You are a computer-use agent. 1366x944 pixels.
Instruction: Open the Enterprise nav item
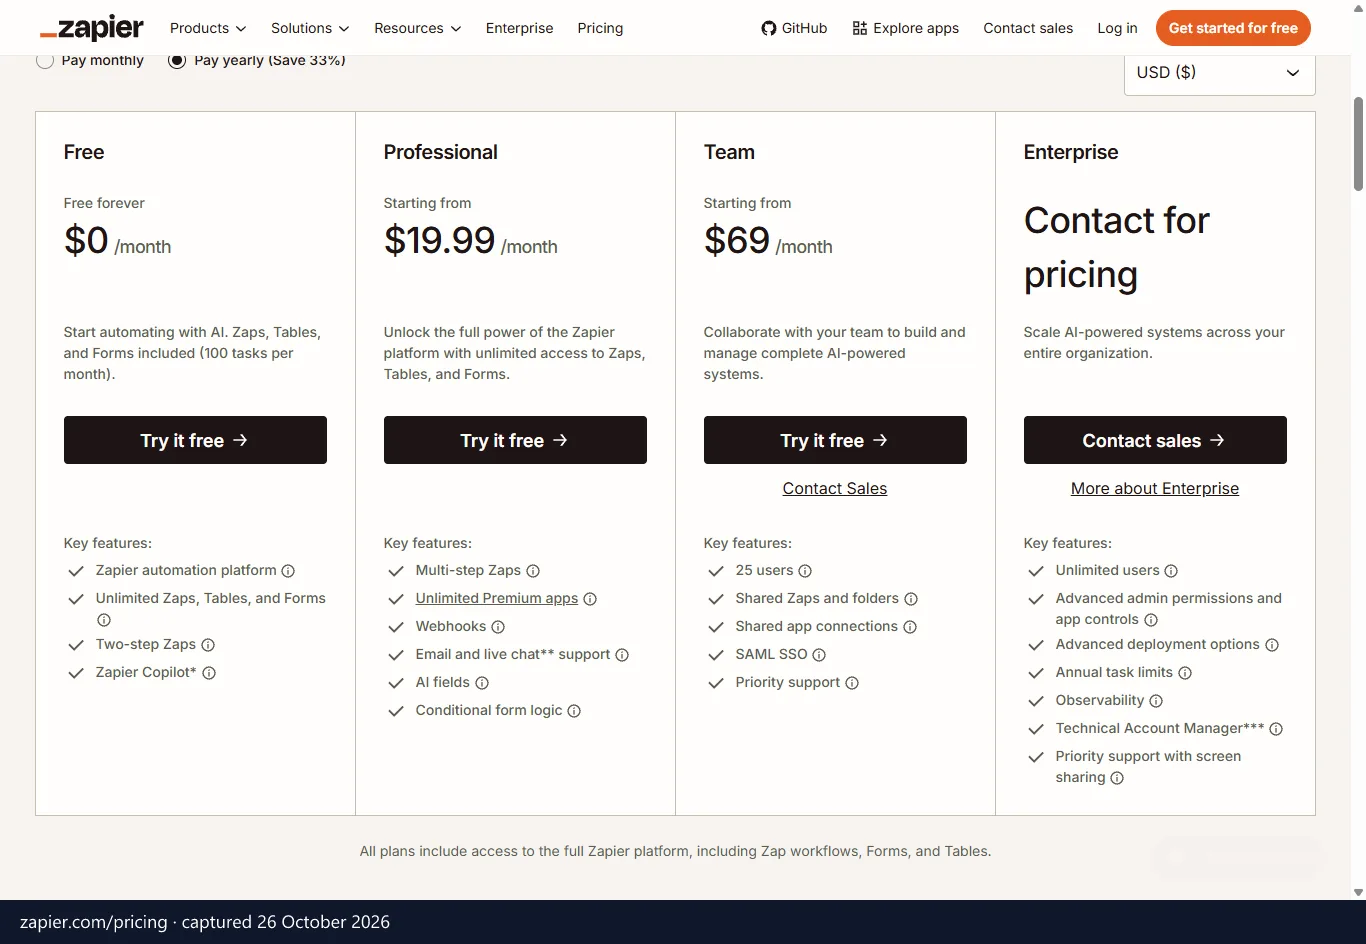click(519, 28)
